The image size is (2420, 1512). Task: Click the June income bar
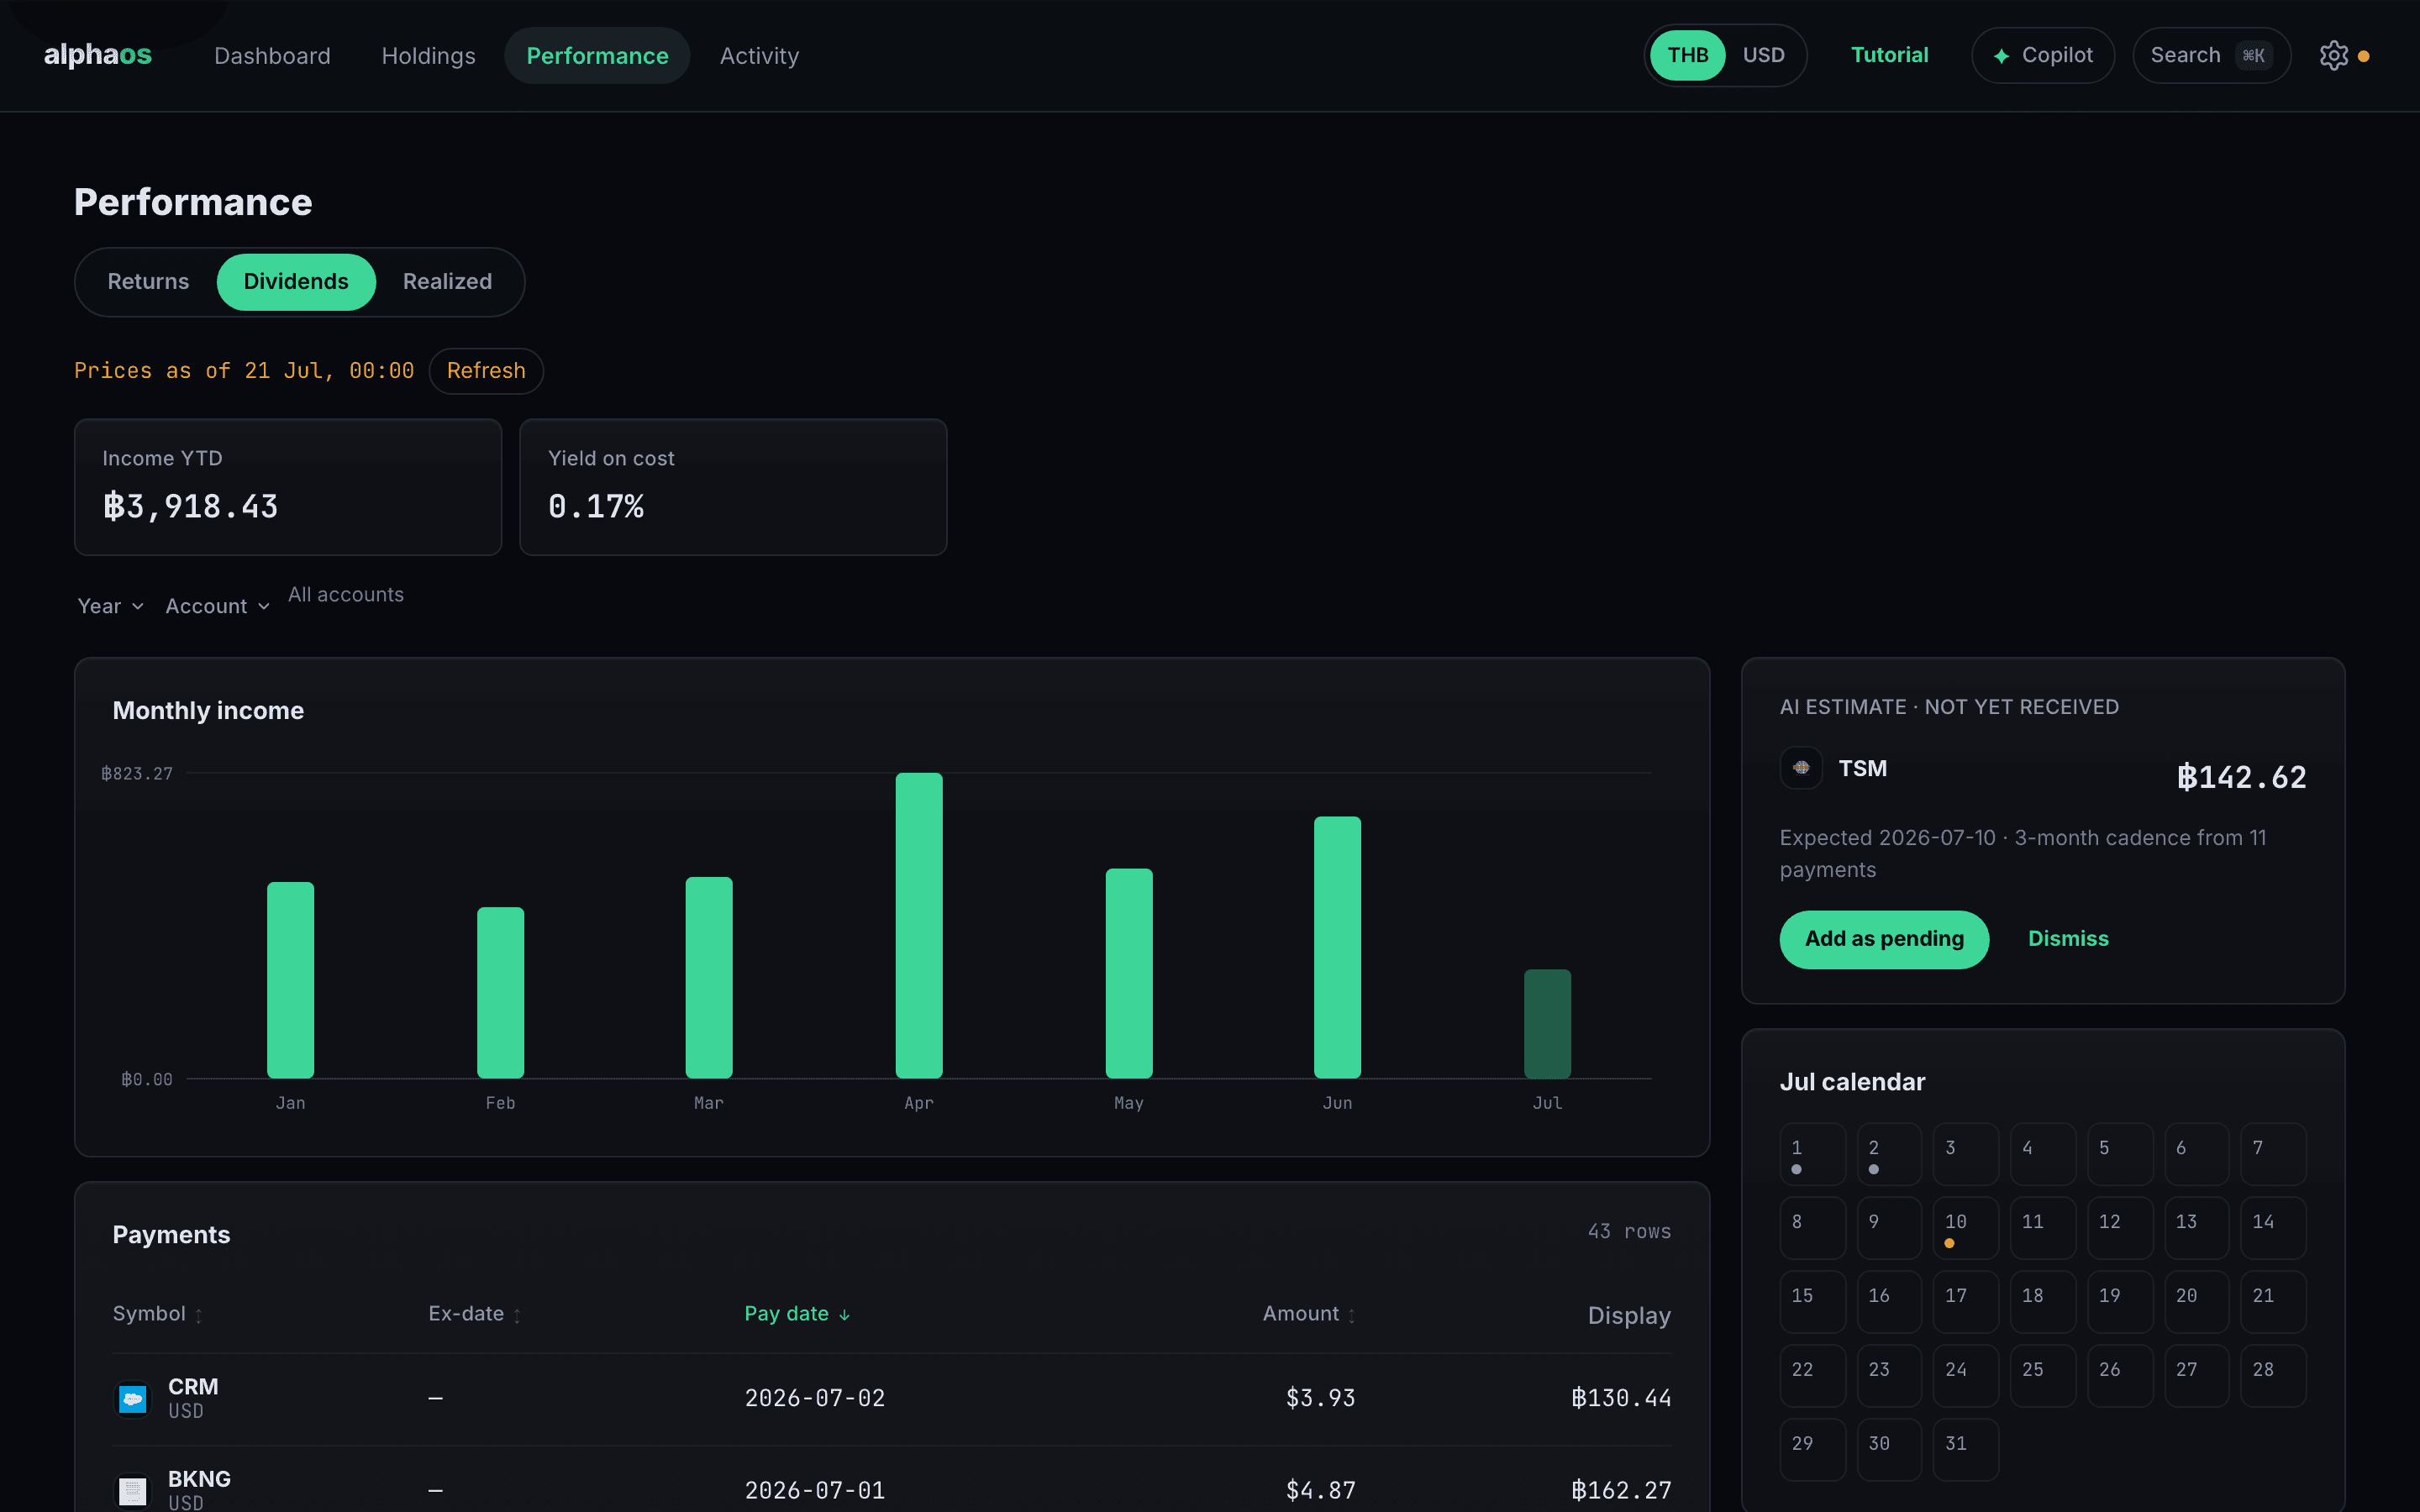1337,947
